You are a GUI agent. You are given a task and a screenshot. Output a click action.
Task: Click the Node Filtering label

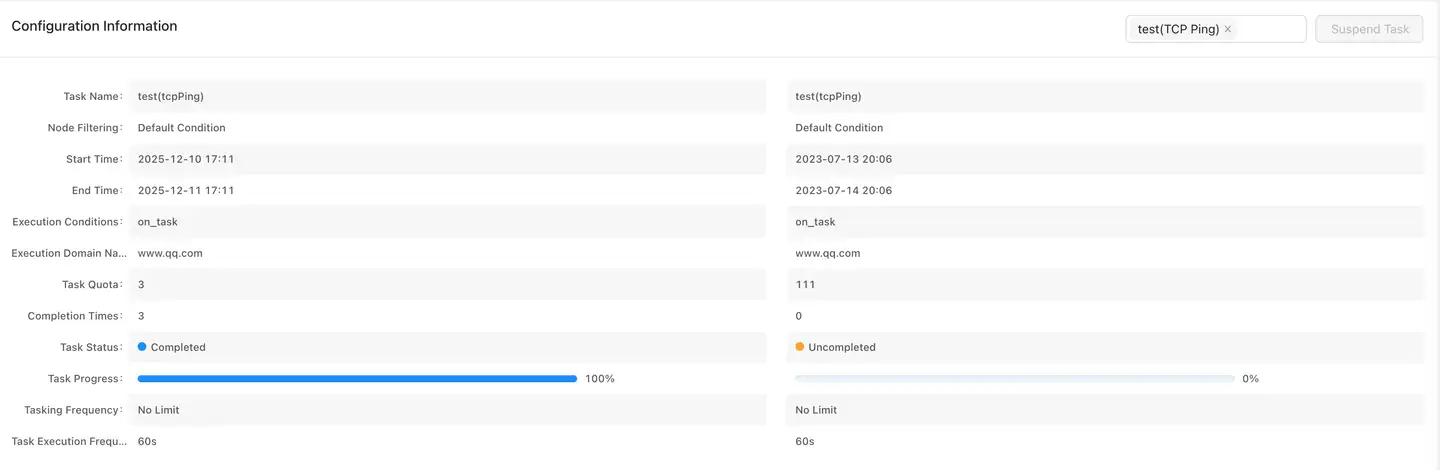(84, 128)
